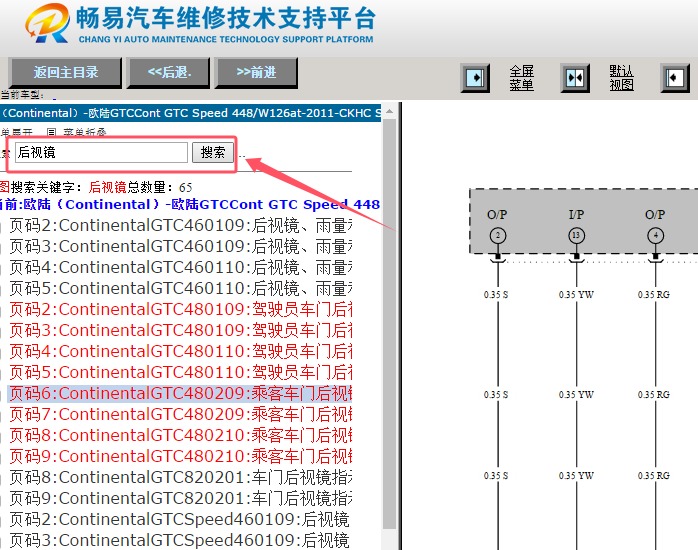The image size is (698, 550).
Task: Click the I/P label in the diagram
Action: click(576, 214)
